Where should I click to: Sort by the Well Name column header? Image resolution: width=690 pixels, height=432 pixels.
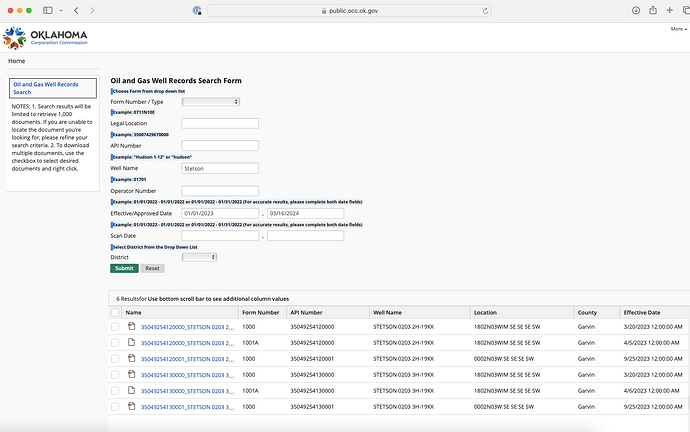coord(387,312)
